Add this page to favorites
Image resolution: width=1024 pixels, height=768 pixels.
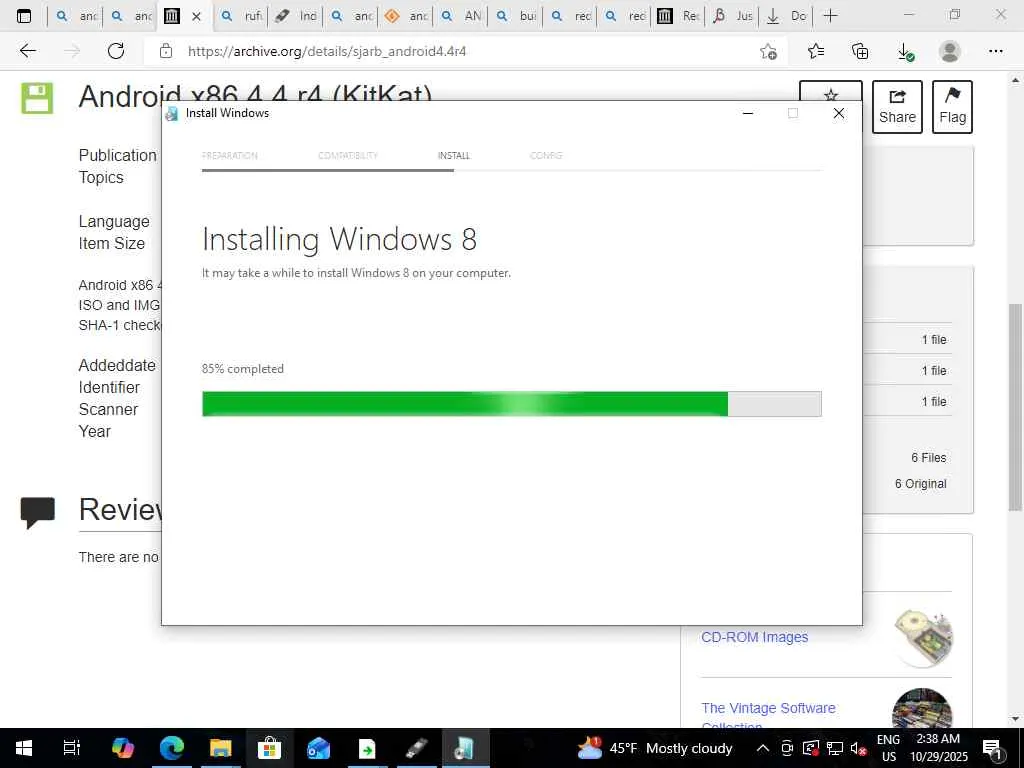click(x=769, y=51)
